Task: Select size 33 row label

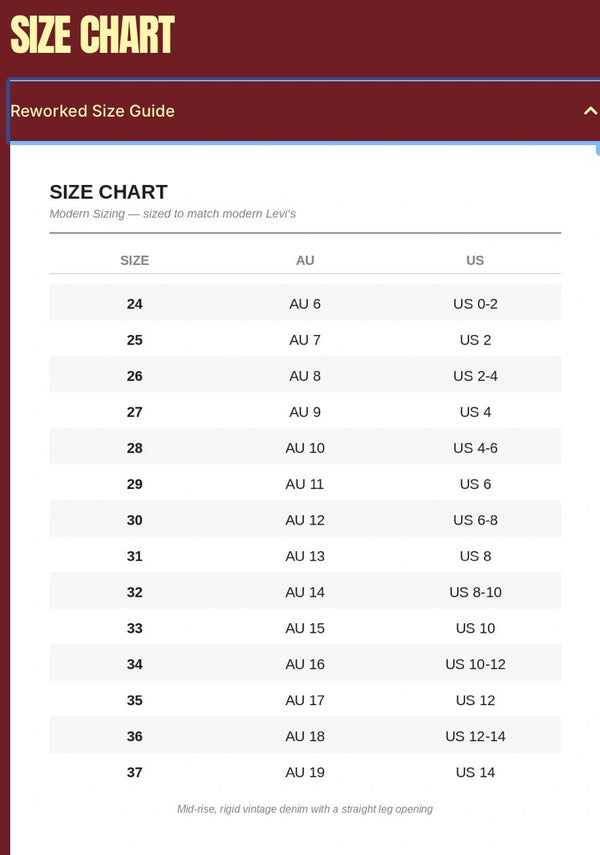Action: click(x=135, y=628)
